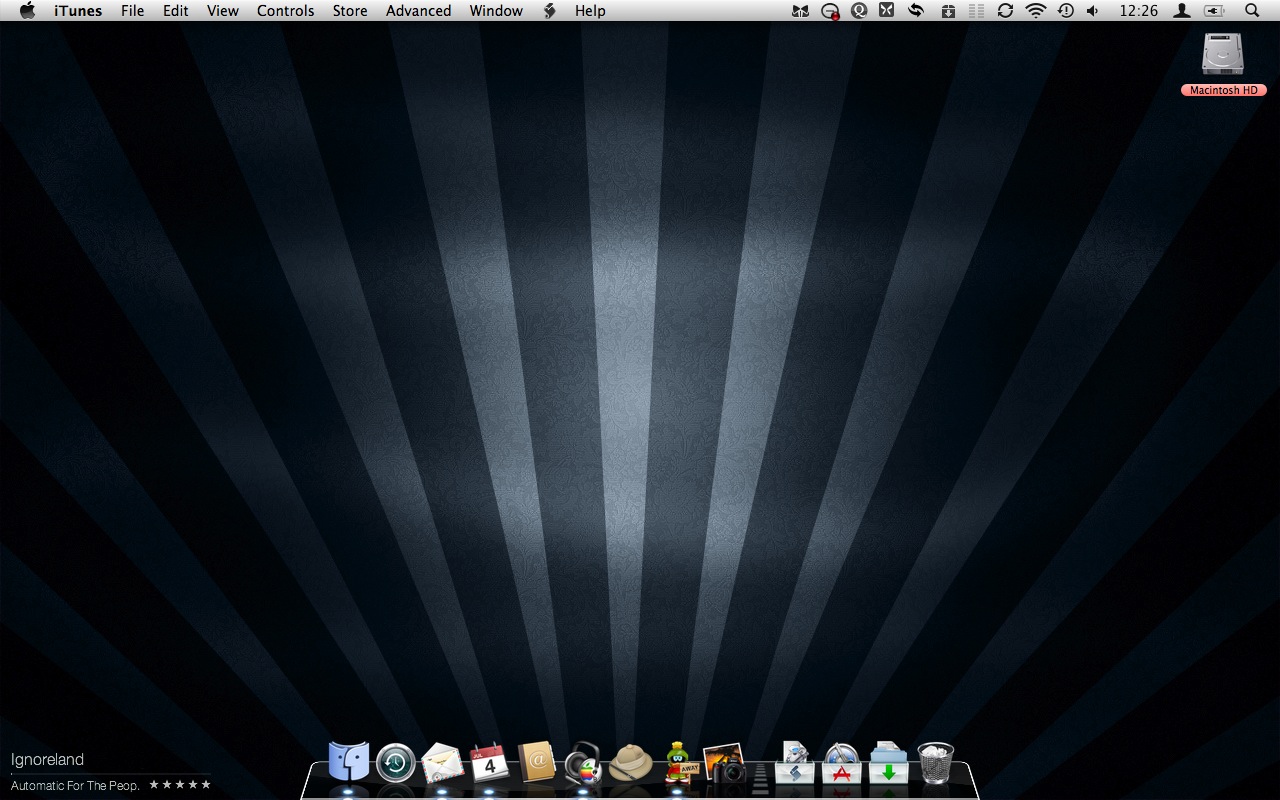This screenshot has width=1280, height=800.
Task: Click the butterfly icon in menu bar
Action: coord(800,11)
